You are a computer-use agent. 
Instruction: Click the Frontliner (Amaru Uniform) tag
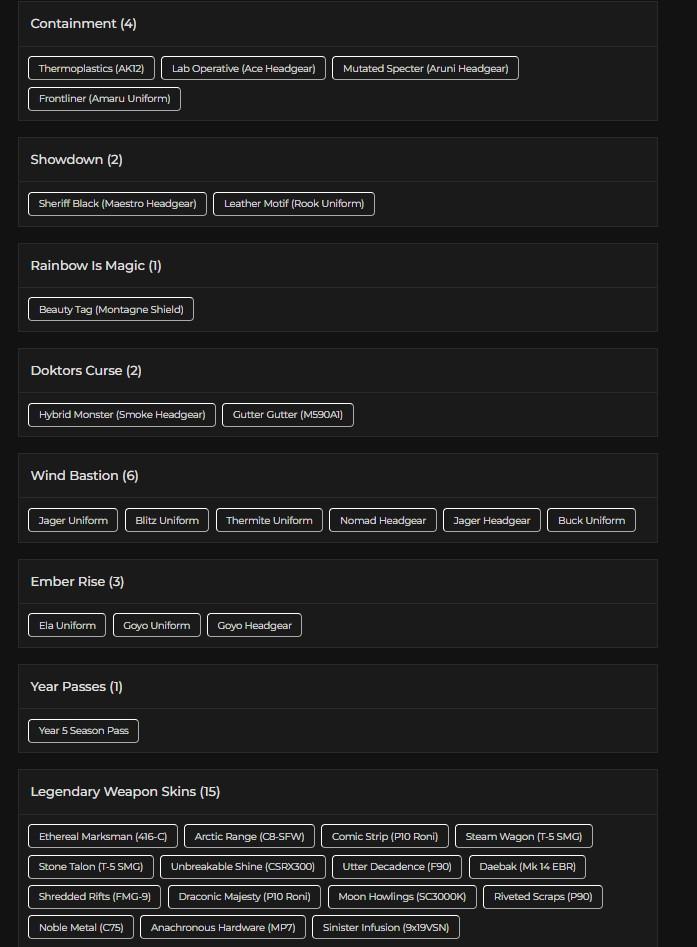(x=104, y=99)
